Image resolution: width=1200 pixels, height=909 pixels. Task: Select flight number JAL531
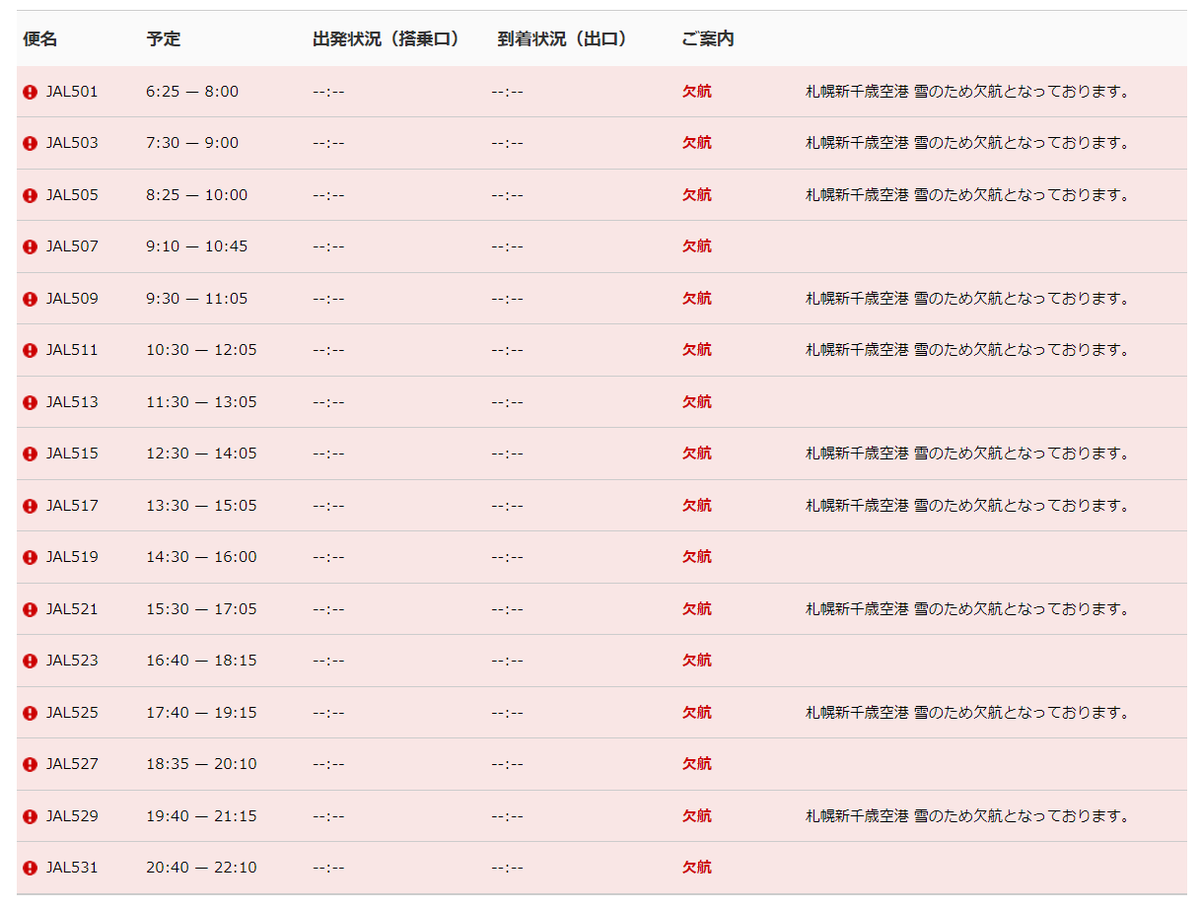(x=72, y=867)
